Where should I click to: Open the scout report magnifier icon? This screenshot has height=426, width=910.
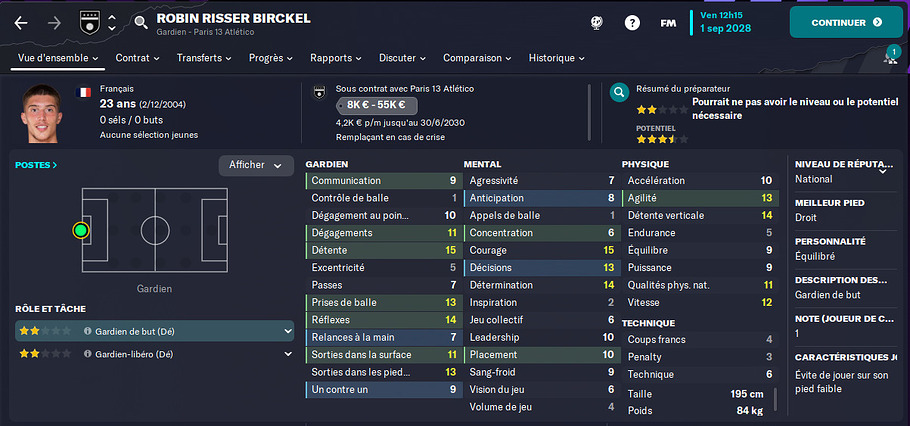click(620, 93)
